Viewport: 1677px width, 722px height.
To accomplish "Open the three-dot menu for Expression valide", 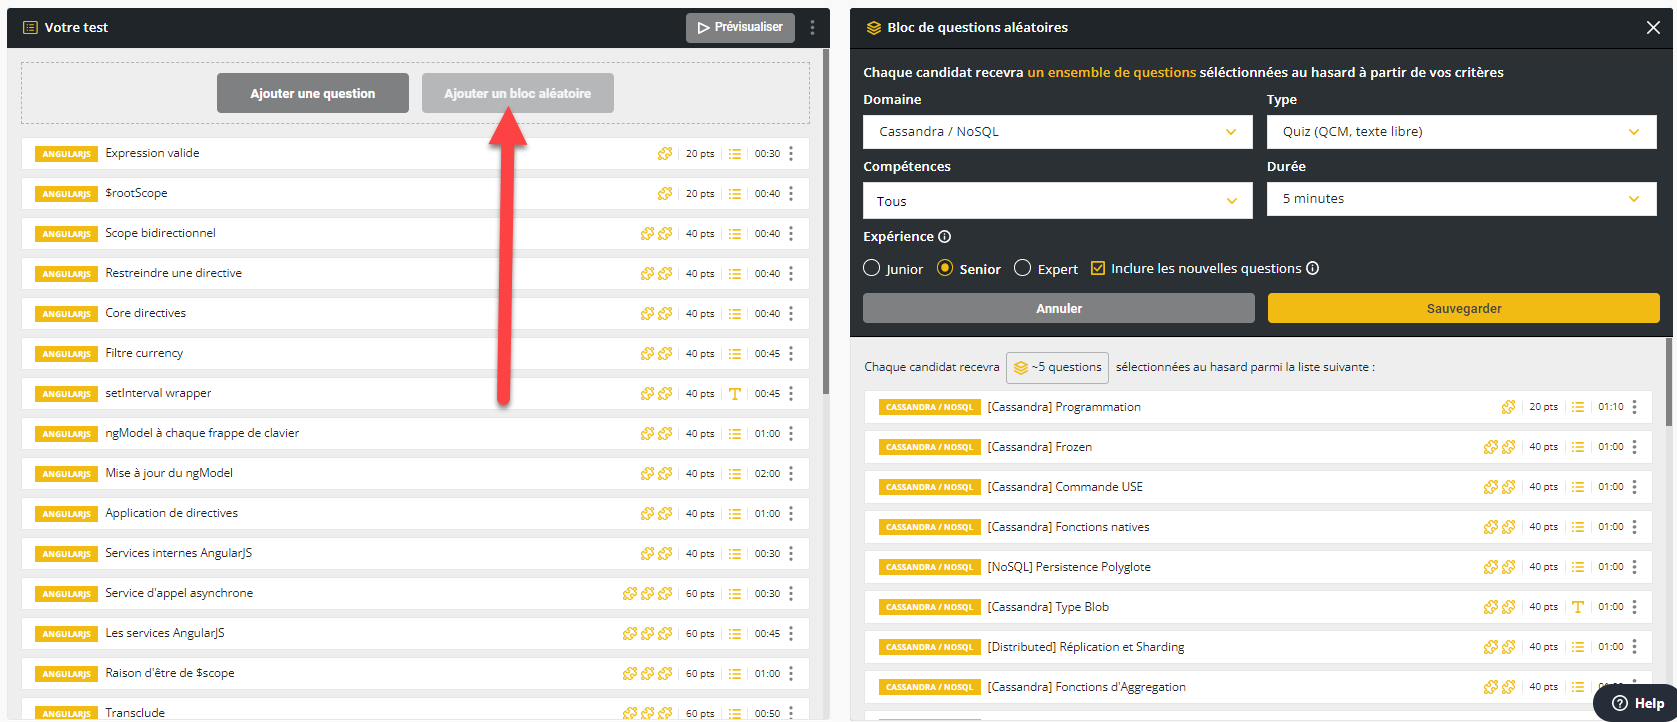I will tap(791, 154).
